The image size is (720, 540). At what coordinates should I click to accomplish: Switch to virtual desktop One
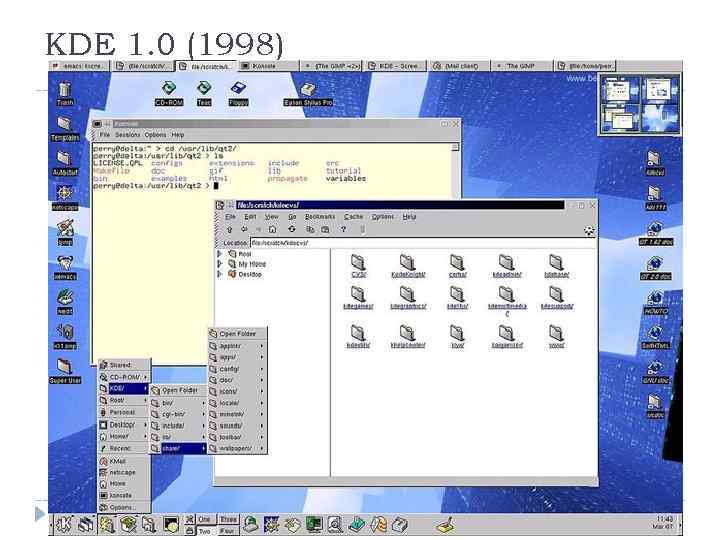tap(205, 520)
